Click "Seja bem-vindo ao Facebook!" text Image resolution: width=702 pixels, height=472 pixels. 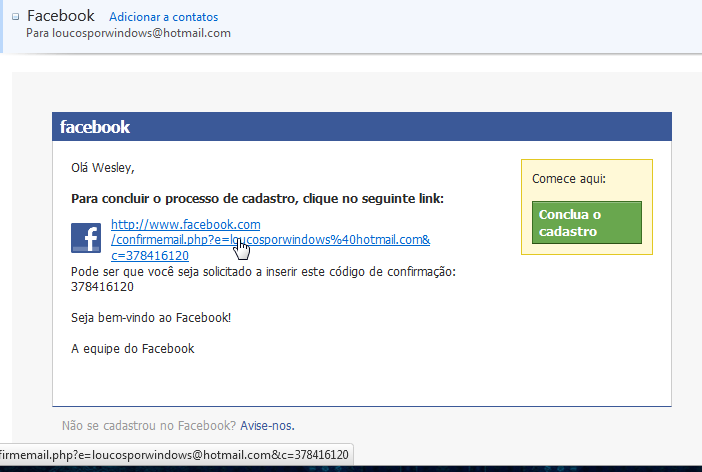151,317
